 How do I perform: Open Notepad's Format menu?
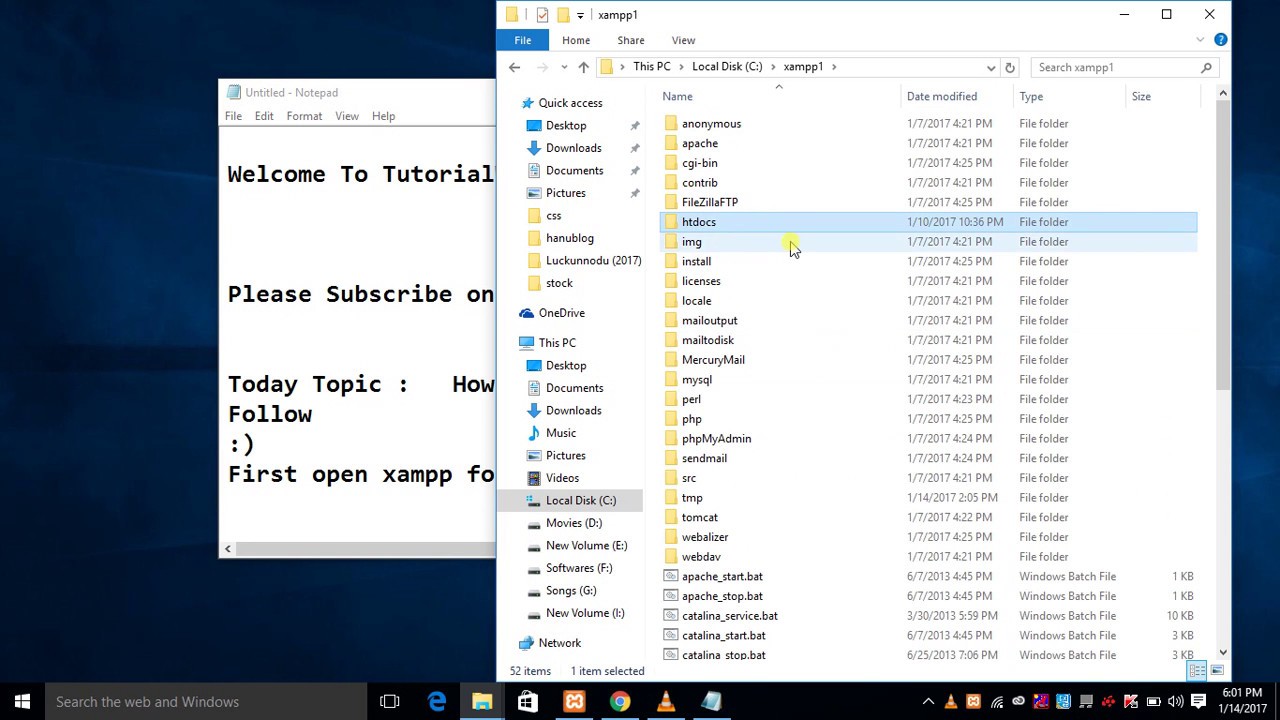[x=304, y=116]
